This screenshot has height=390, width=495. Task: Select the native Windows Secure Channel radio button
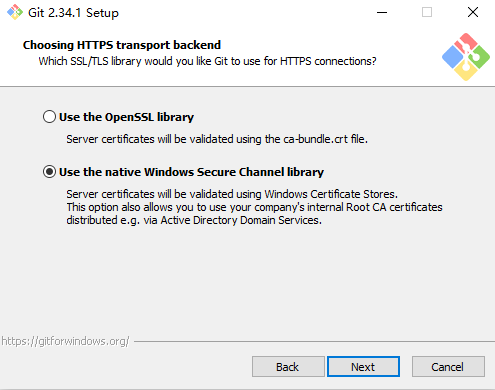tap(49, 172)
